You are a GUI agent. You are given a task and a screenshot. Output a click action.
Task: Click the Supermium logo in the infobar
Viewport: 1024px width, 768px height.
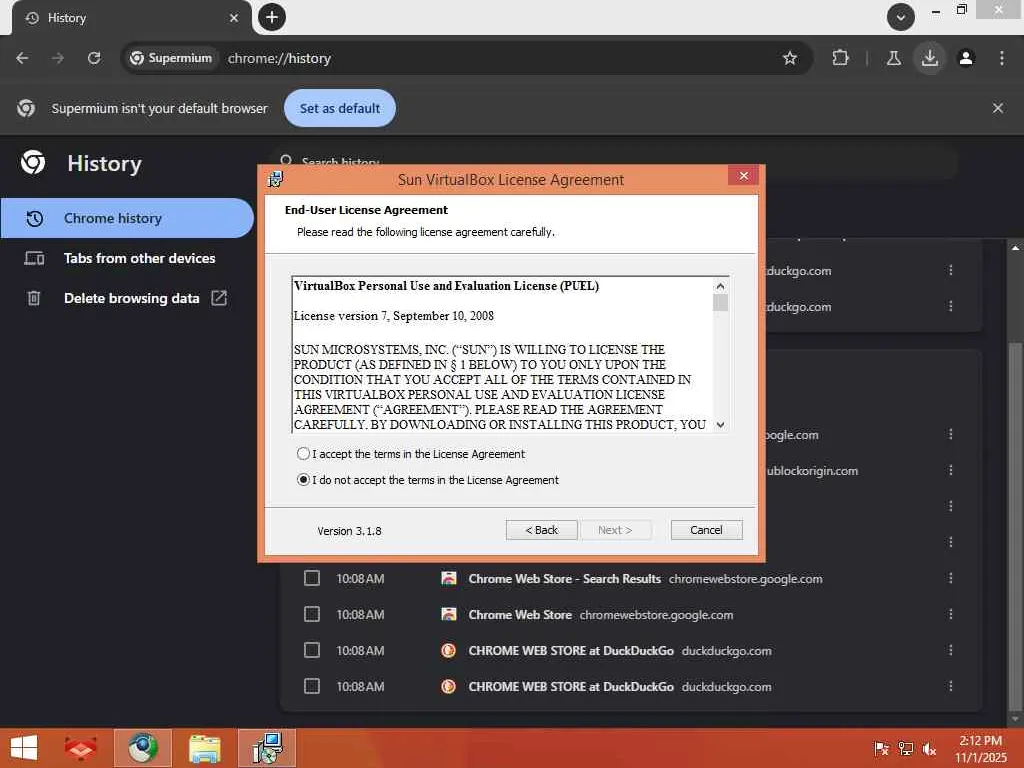pos(26,108)
